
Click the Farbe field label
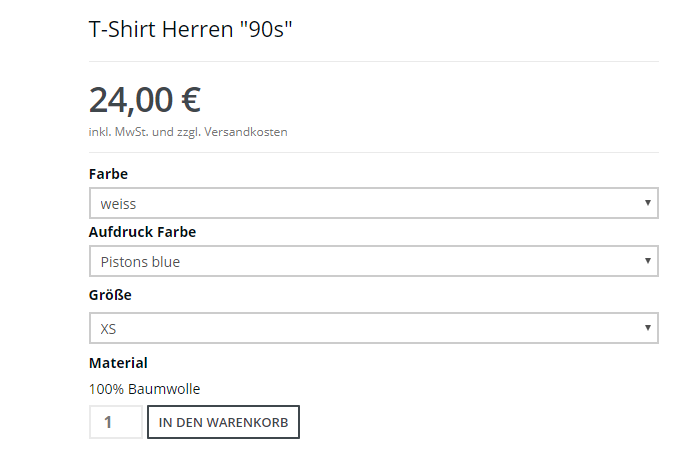pyautogui.click(x=108, y=174)
